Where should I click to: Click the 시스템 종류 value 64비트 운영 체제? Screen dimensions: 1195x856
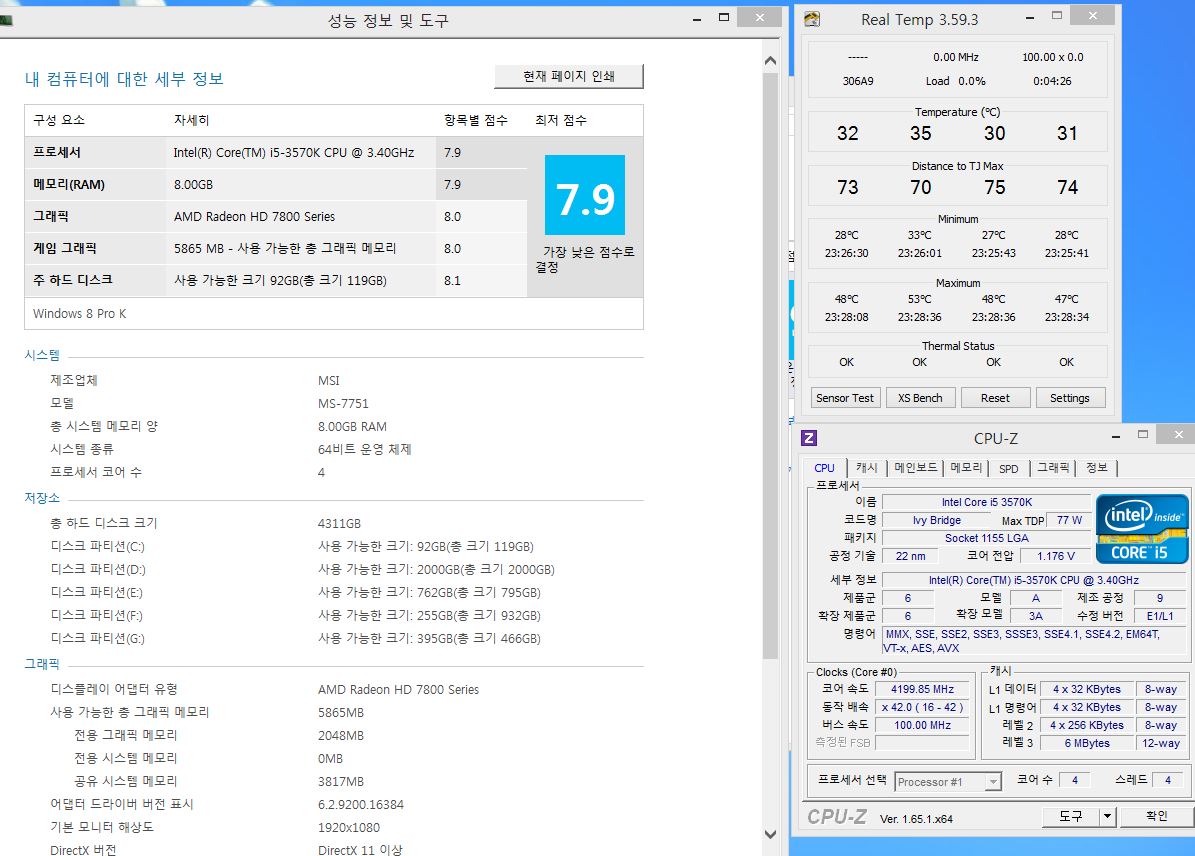click(x=364, y=449)
